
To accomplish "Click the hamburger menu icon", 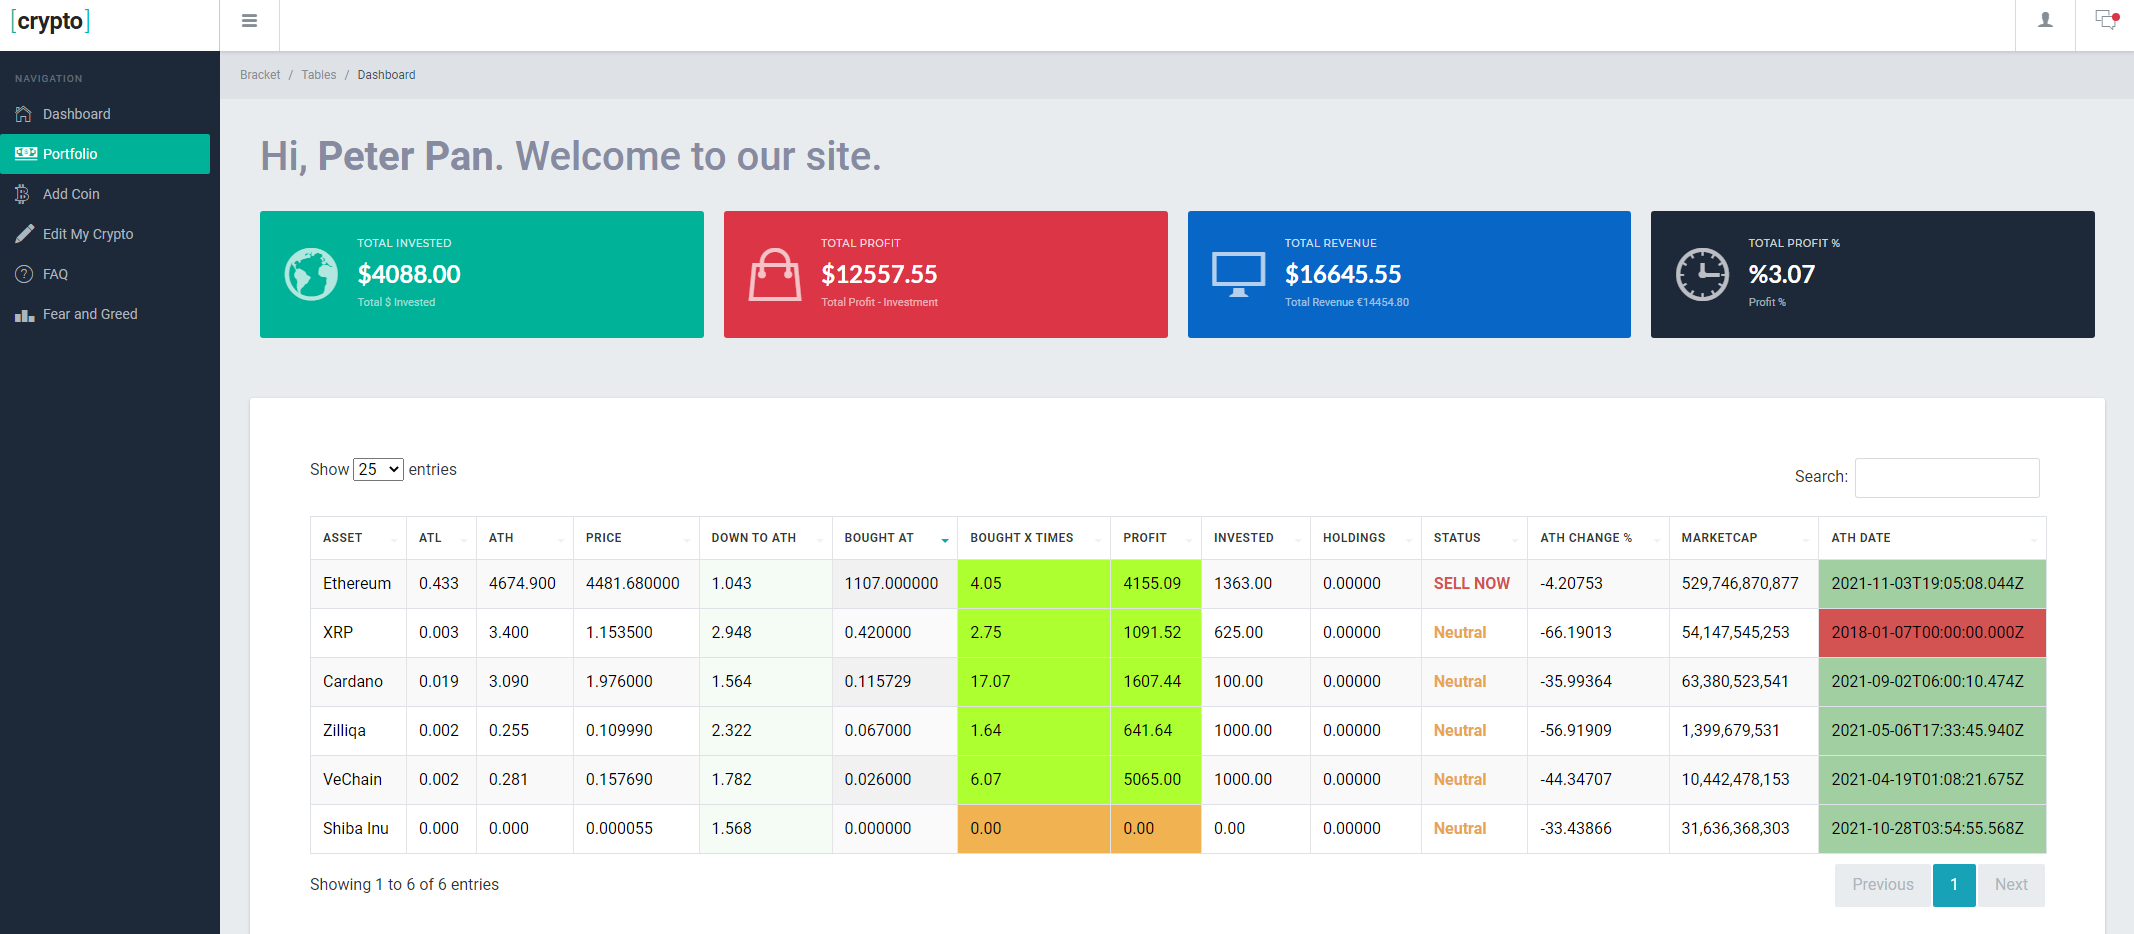I will [x=249, y=21].
